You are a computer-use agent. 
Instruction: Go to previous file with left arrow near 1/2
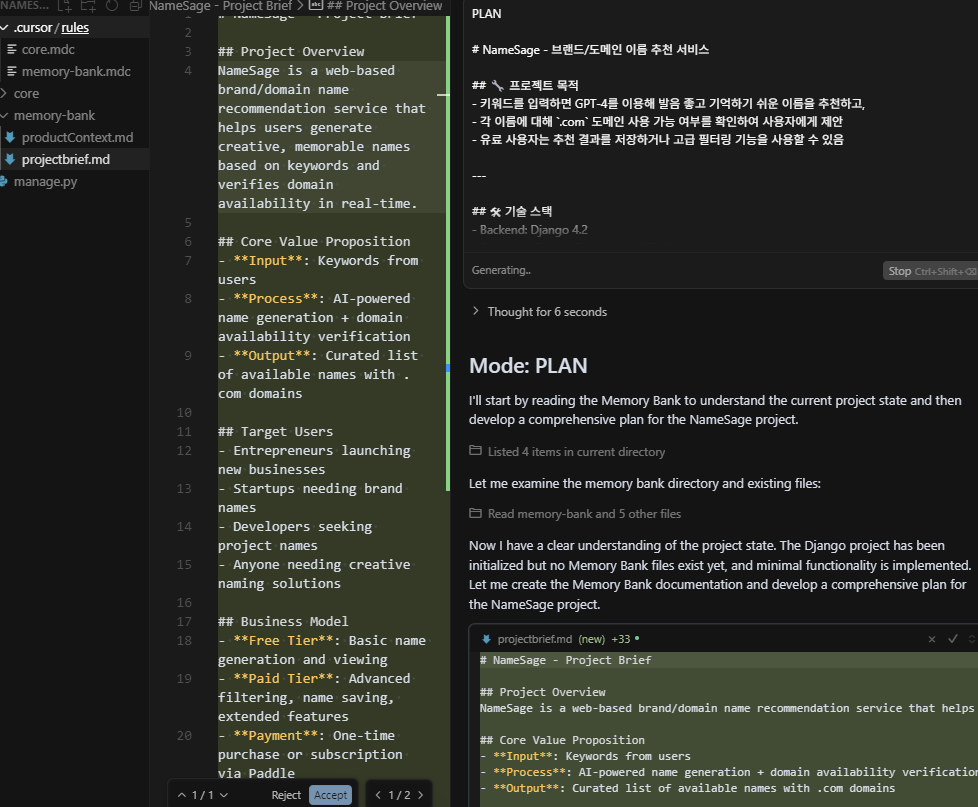377,795
